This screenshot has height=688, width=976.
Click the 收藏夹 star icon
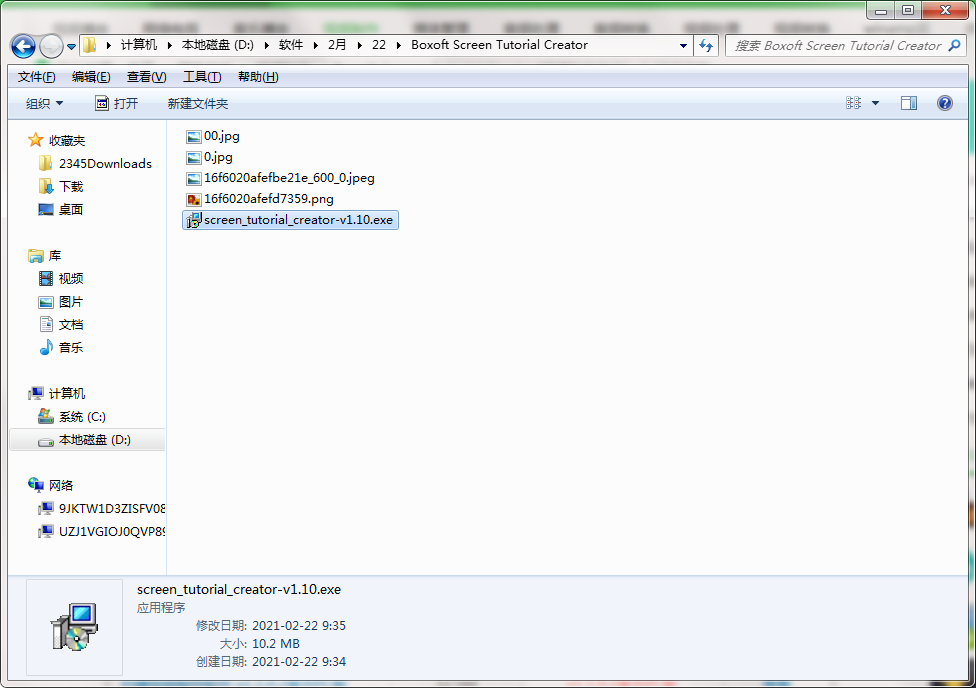coord(35,140)
